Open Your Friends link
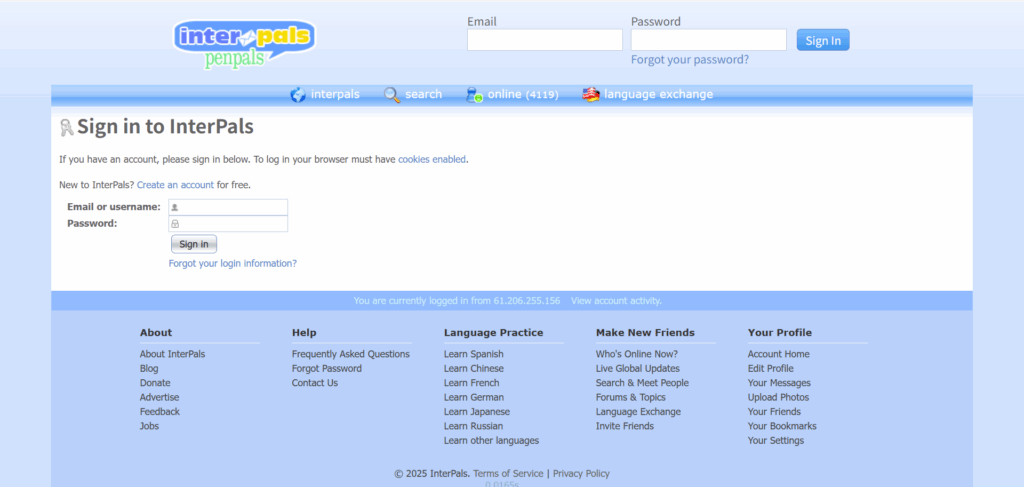The height and width of the screenshot is (487, 1024). [775, 411]
